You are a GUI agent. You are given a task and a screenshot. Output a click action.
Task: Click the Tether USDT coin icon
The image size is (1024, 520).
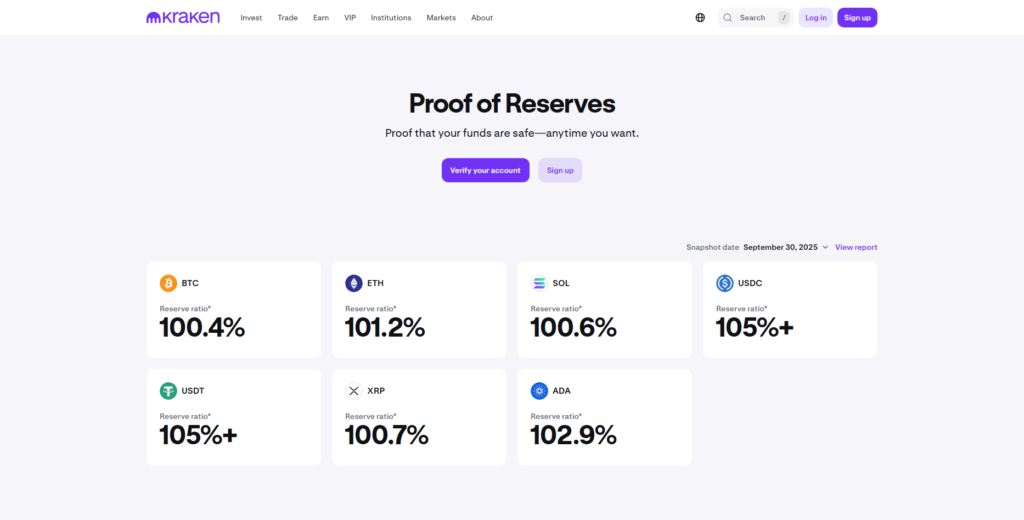(168, 391)
